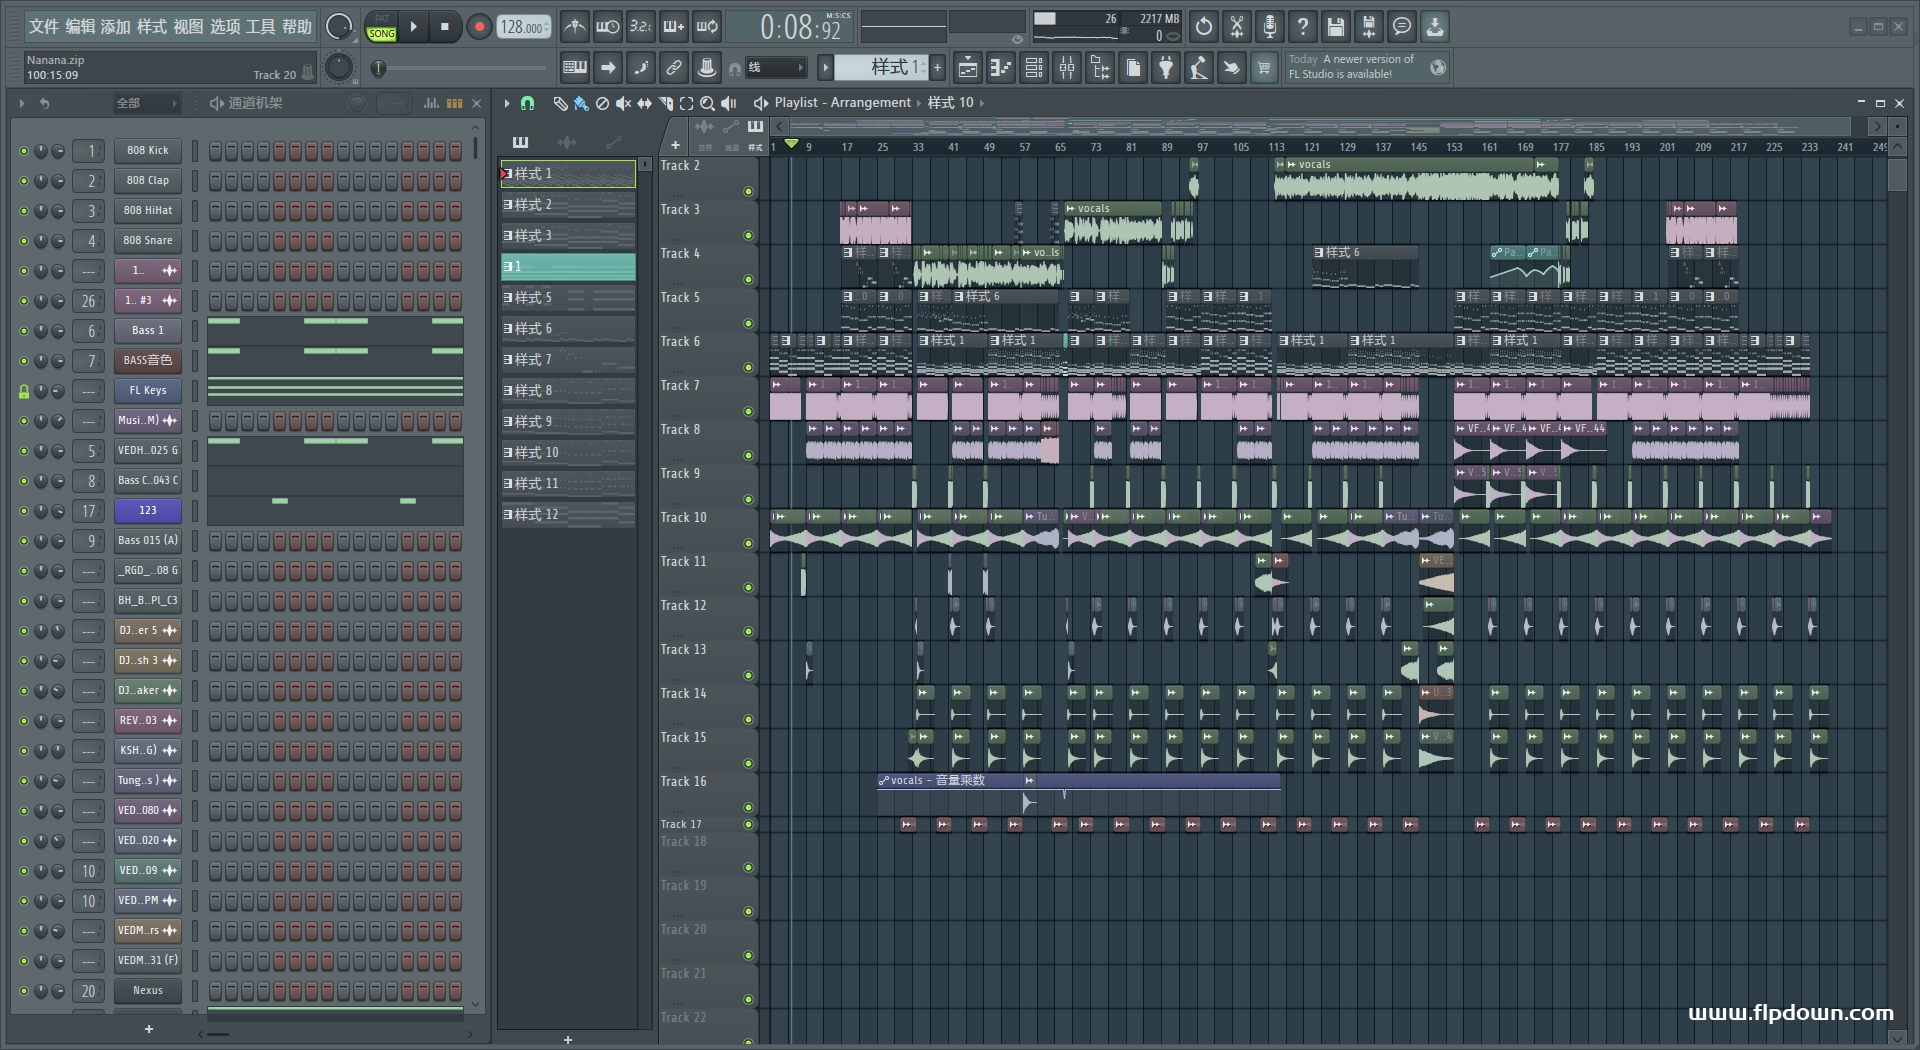Start playback with the play button
The image size is (1920, 1050).
[413, 27]
